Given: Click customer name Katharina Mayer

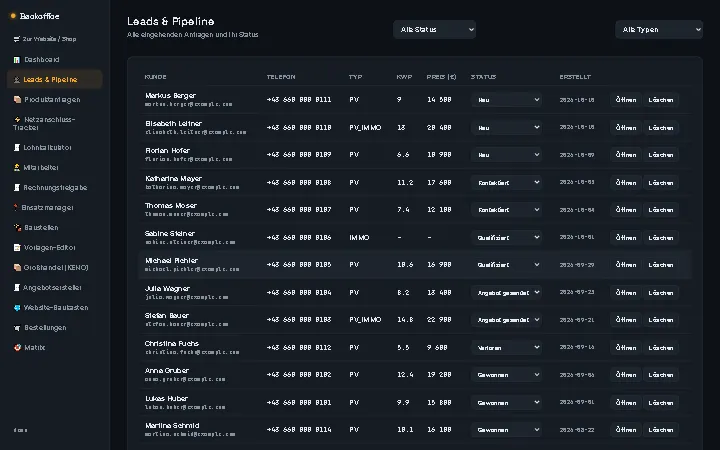Looking at the screenshot, I should [173, 179].
